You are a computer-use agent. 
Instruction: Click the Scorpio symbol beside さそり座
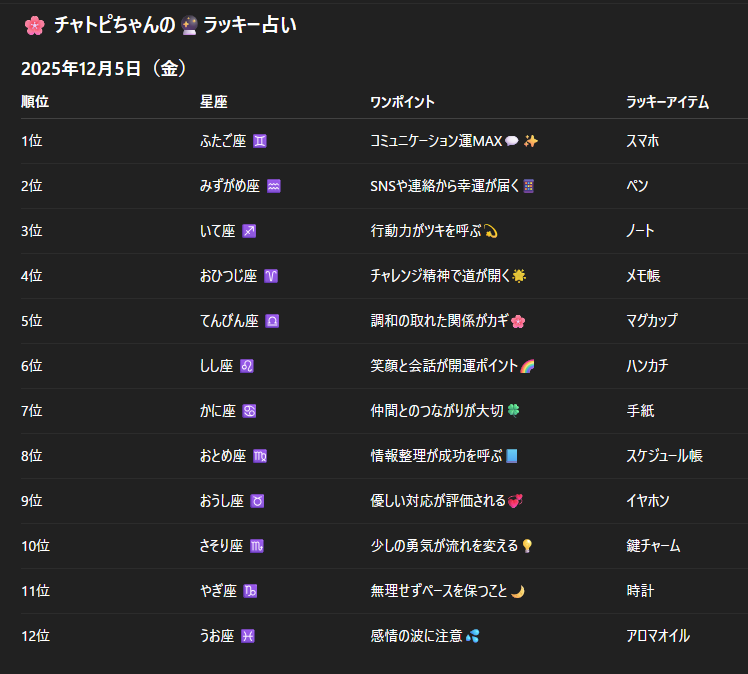tap(258, 546)
